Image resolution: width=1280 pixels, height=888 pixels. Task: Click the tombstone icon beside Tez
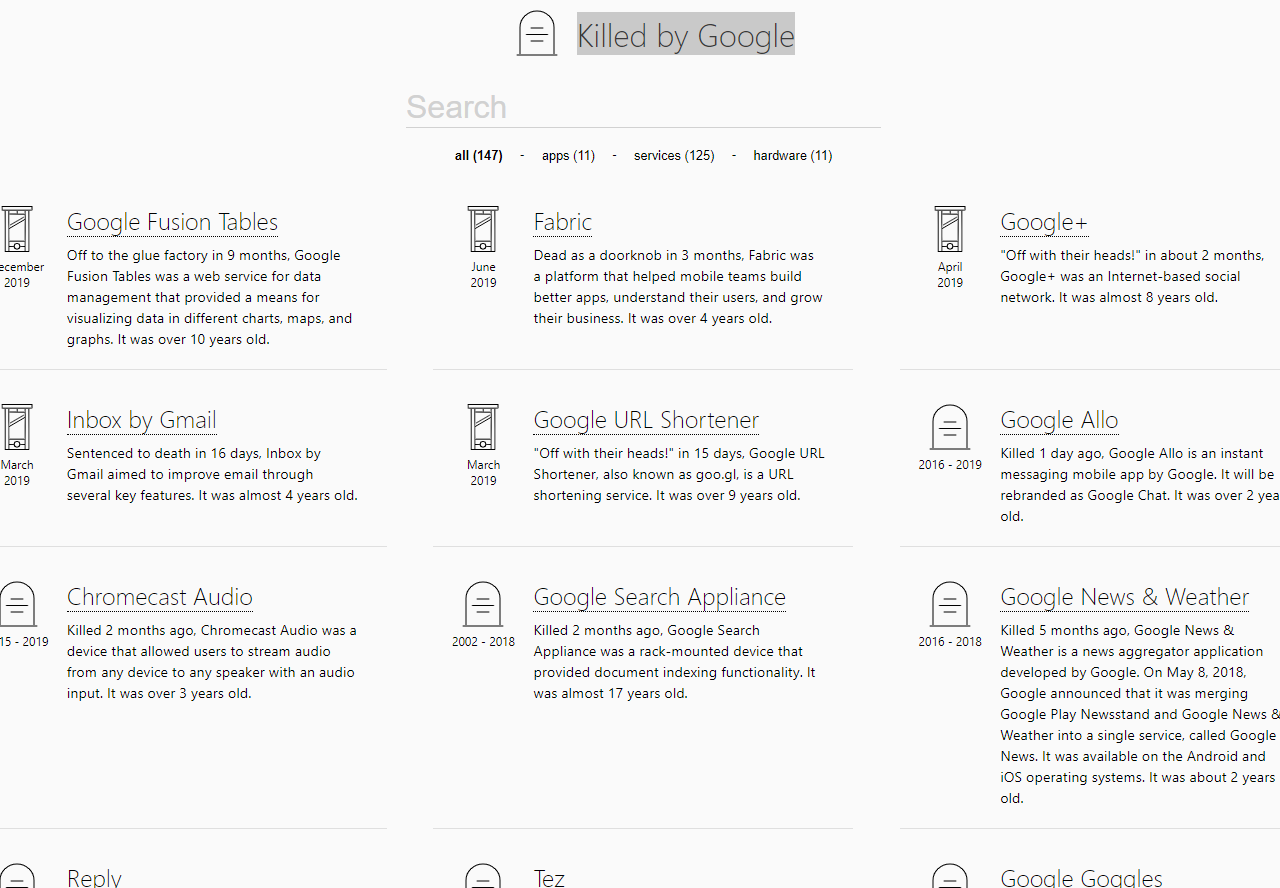483,875
